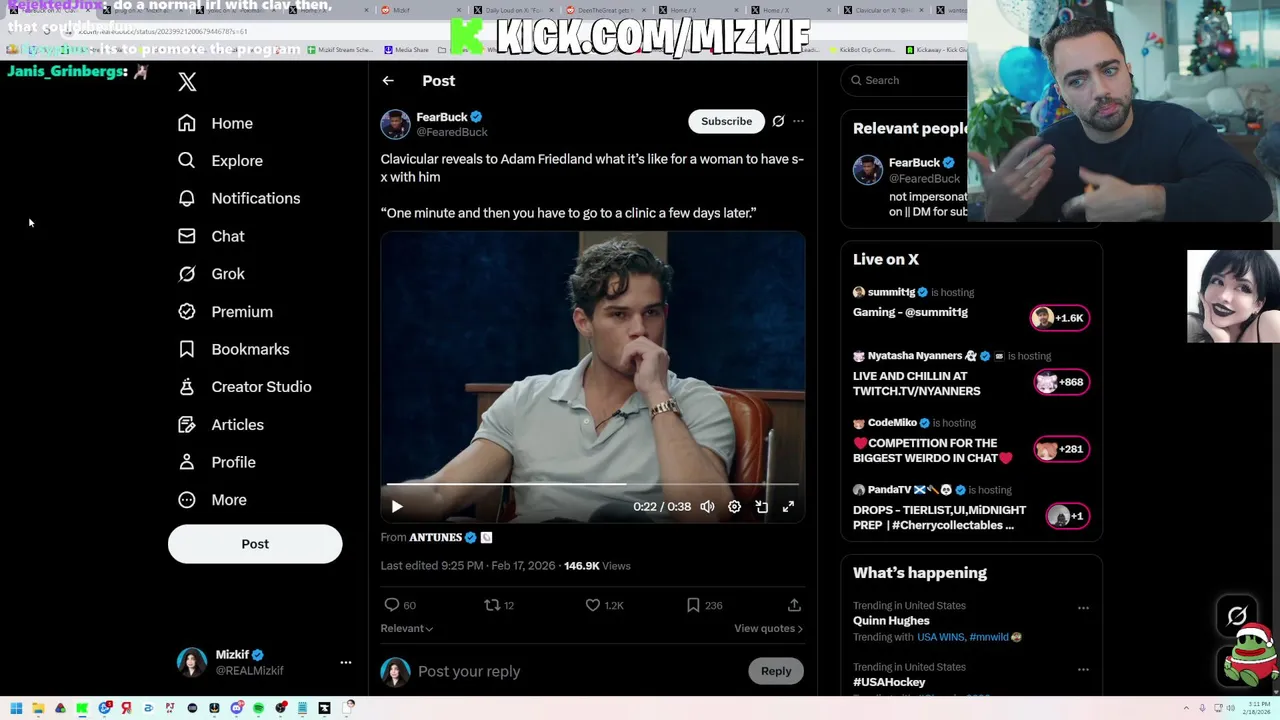Viewport: 1280px width, 720px height.
Task: Click the Search box
Action: [905, 80]
